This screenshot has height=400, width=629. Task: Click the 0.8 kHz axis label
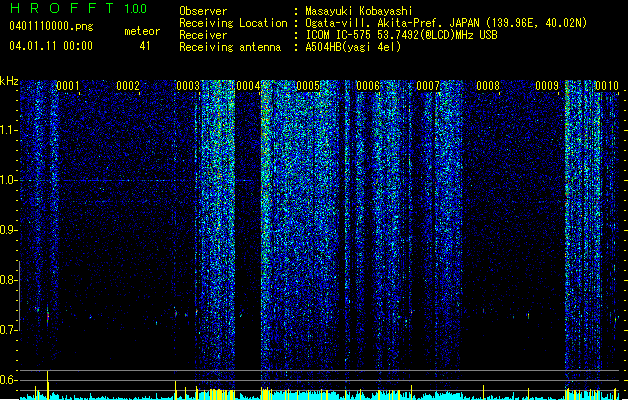point(9,280)
